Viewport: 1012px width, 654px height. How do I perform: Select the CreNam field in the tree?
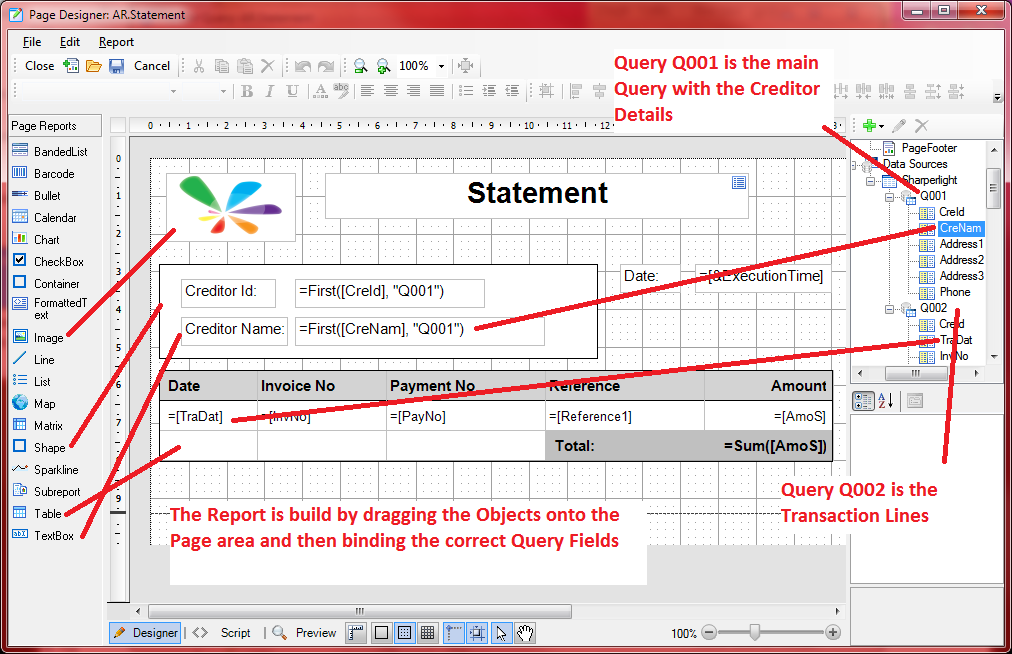coord(960,228)
